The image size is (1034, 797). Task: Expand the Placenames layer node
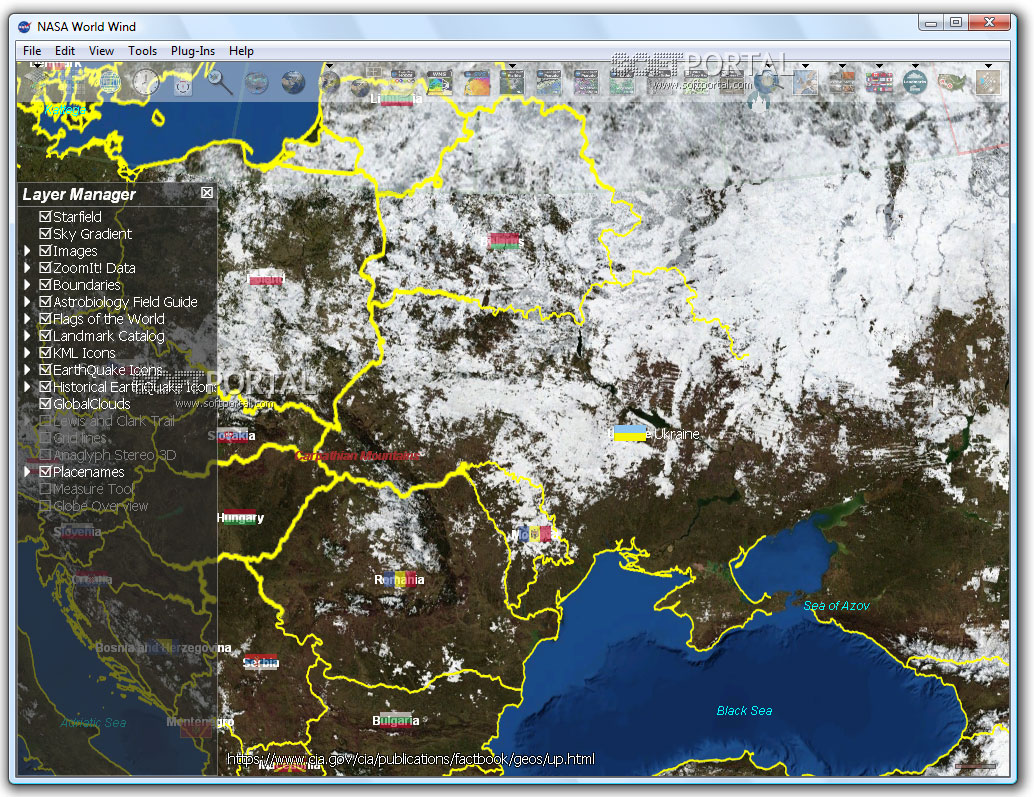[27, 471]
